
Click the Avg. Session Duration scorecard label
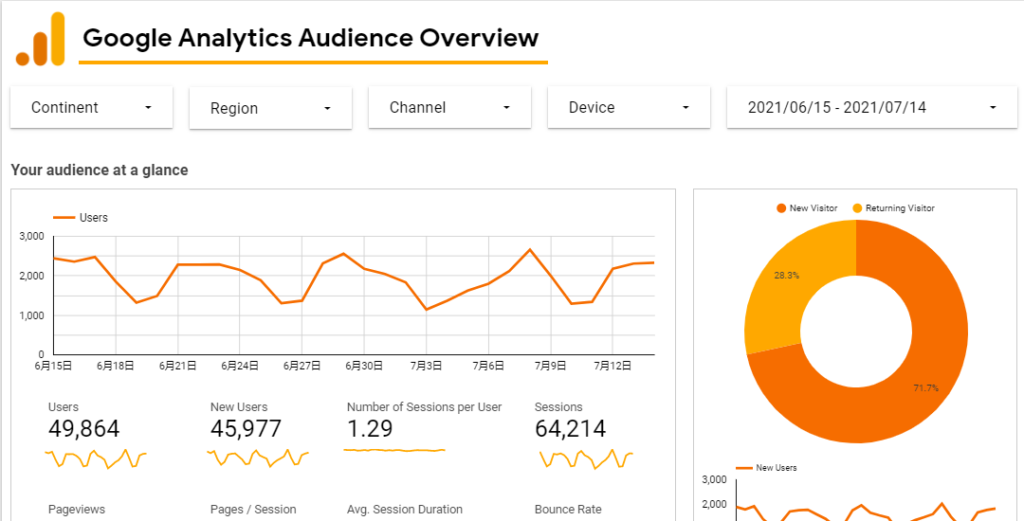click(405, 510)
